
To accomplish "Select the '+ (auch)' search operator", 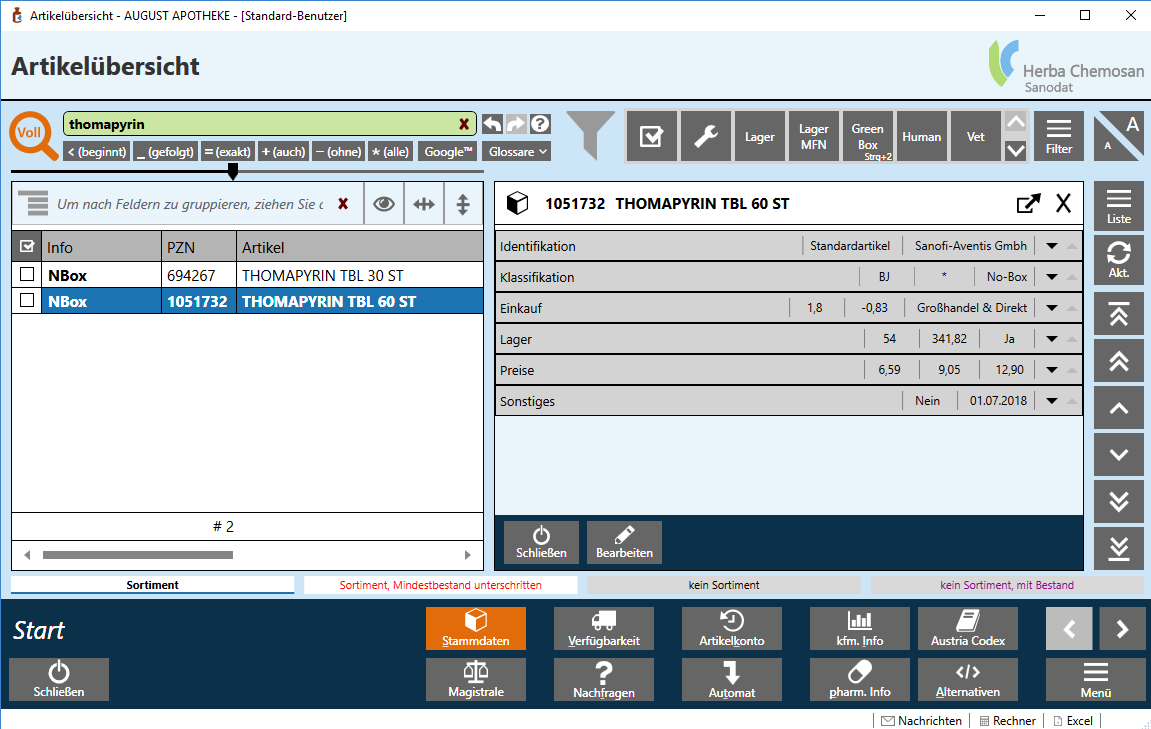I will click(x=283, y=152).
